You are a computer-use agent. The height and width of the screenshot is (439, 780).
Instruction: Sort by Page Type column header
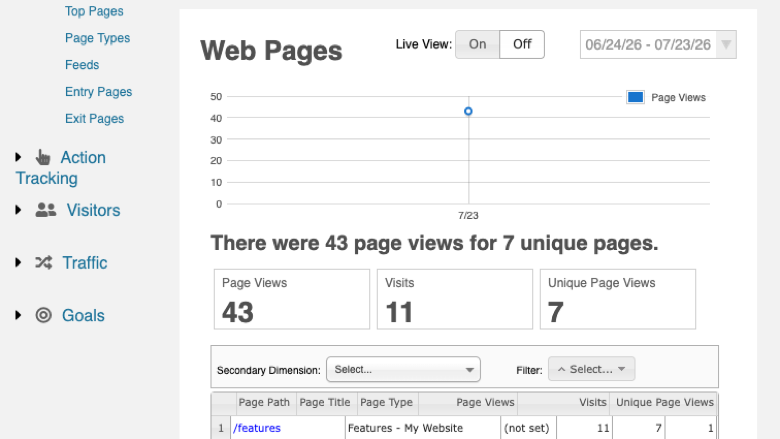(x=387, y=402)
